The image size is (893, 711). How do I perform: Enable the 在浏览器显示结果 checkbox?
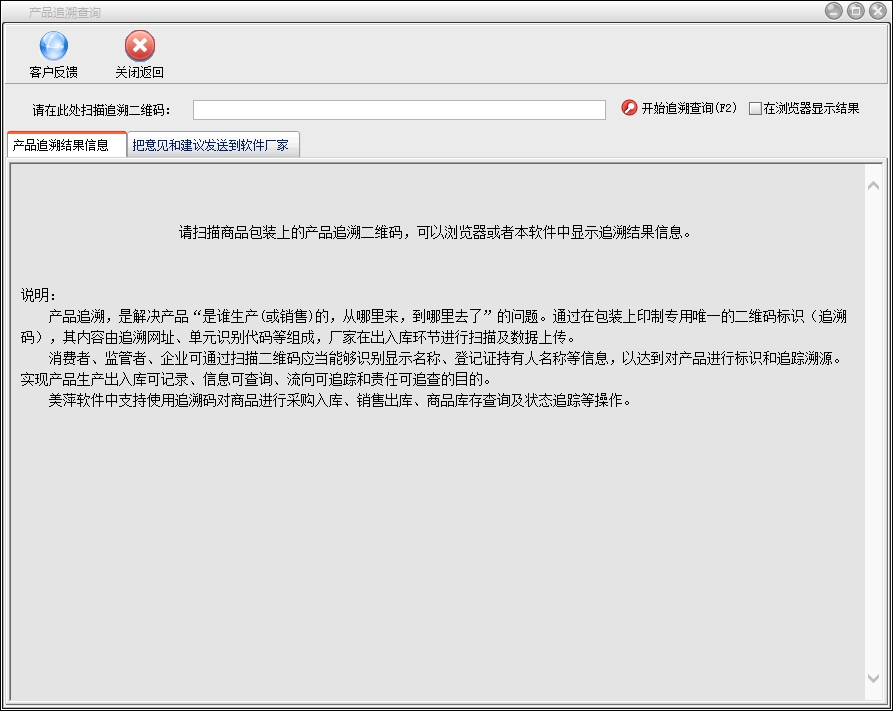tap(755, 109)
